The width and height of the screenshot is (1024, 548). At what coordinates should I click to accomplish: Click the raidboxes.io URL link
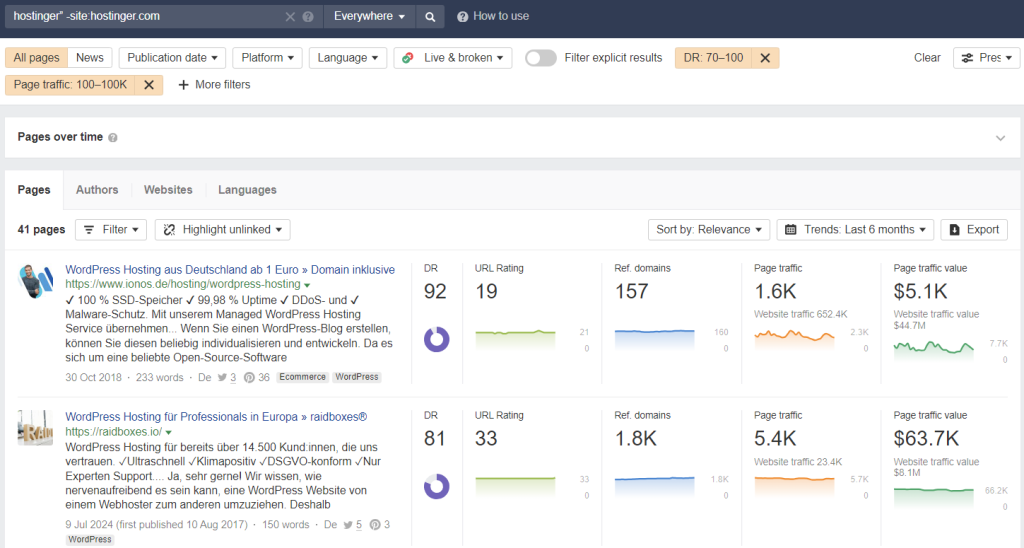[x=114, y=432]
